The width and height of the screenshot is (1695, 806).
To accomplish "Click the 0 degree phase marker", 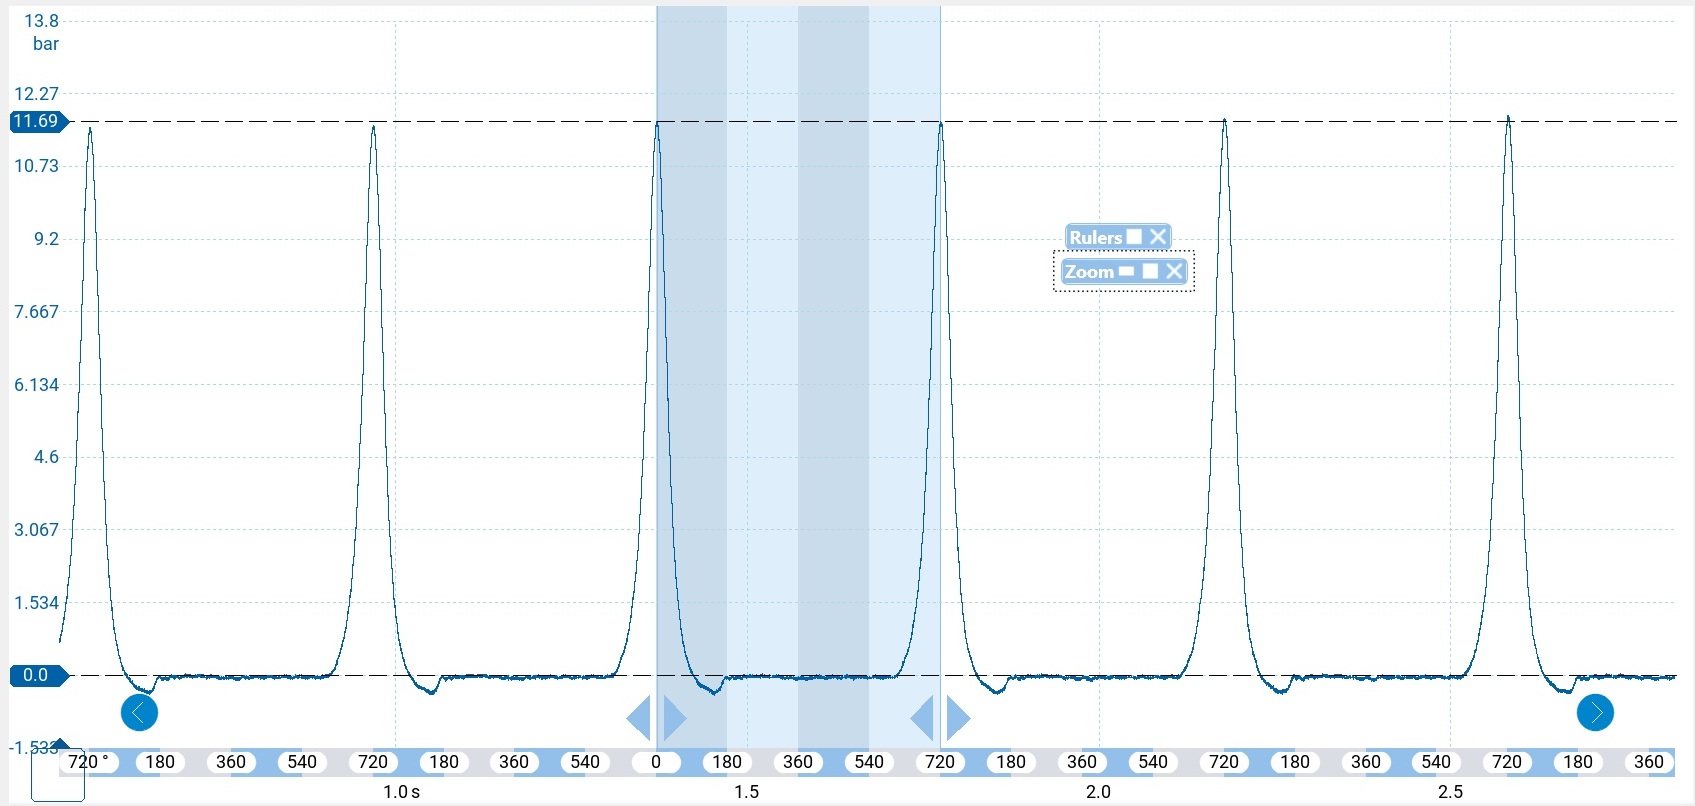I will click(x=656, y=762).
